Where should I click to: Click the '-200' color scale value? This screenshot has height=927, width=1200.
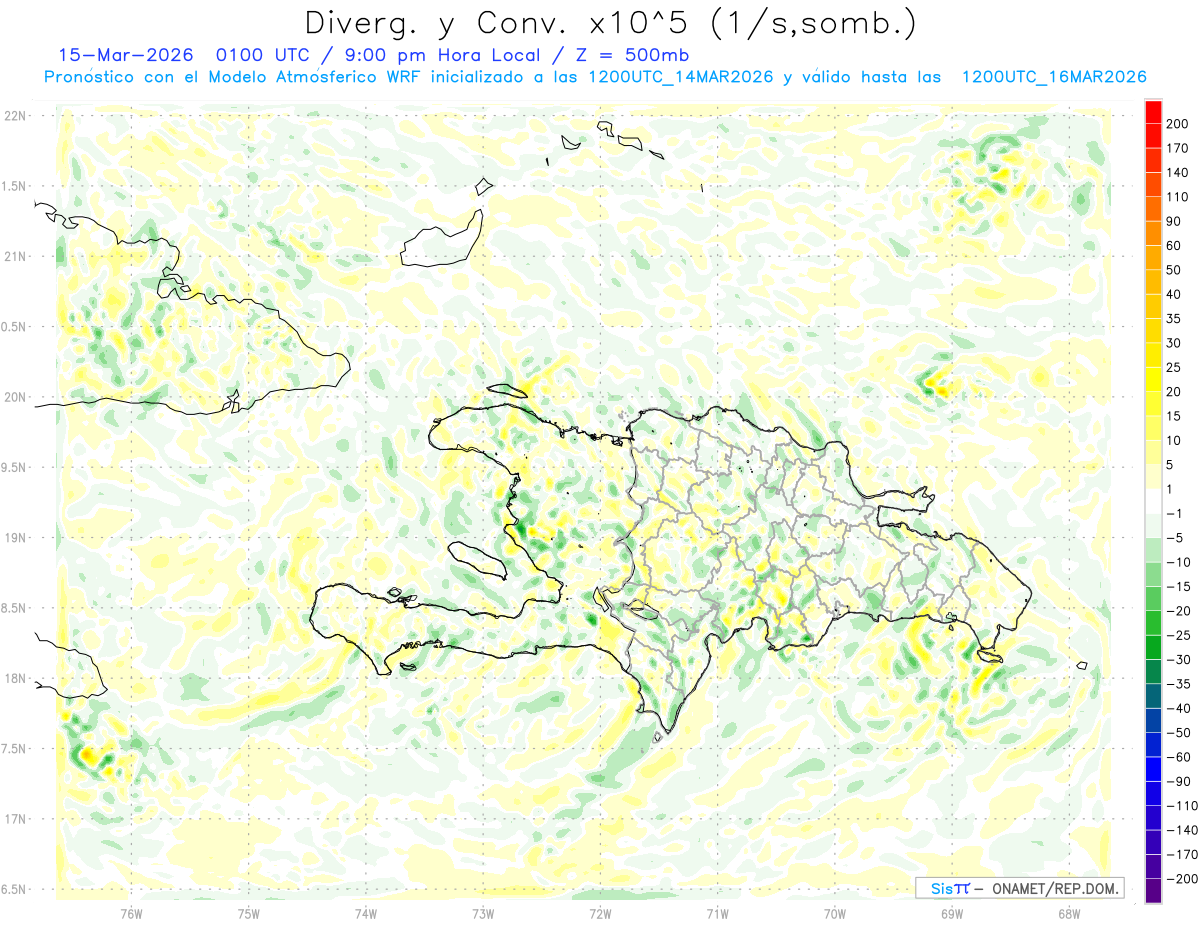click(x=1182, y=879)
